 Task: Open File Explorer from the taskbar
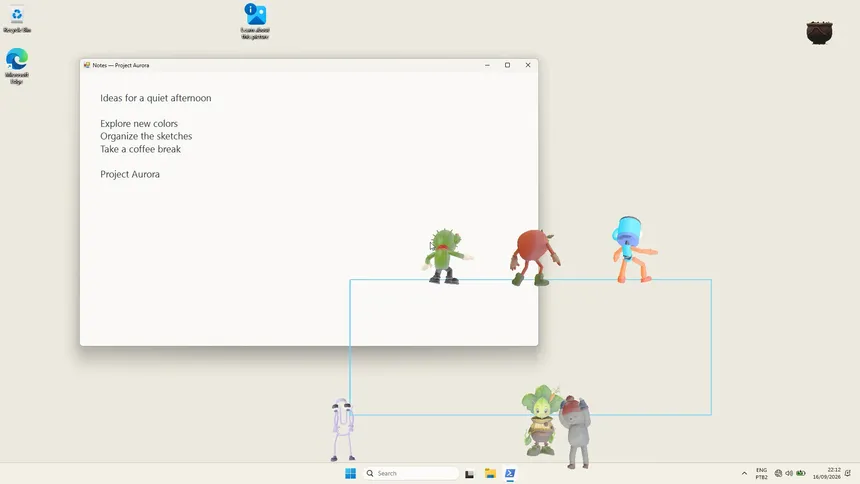[490, 473]
